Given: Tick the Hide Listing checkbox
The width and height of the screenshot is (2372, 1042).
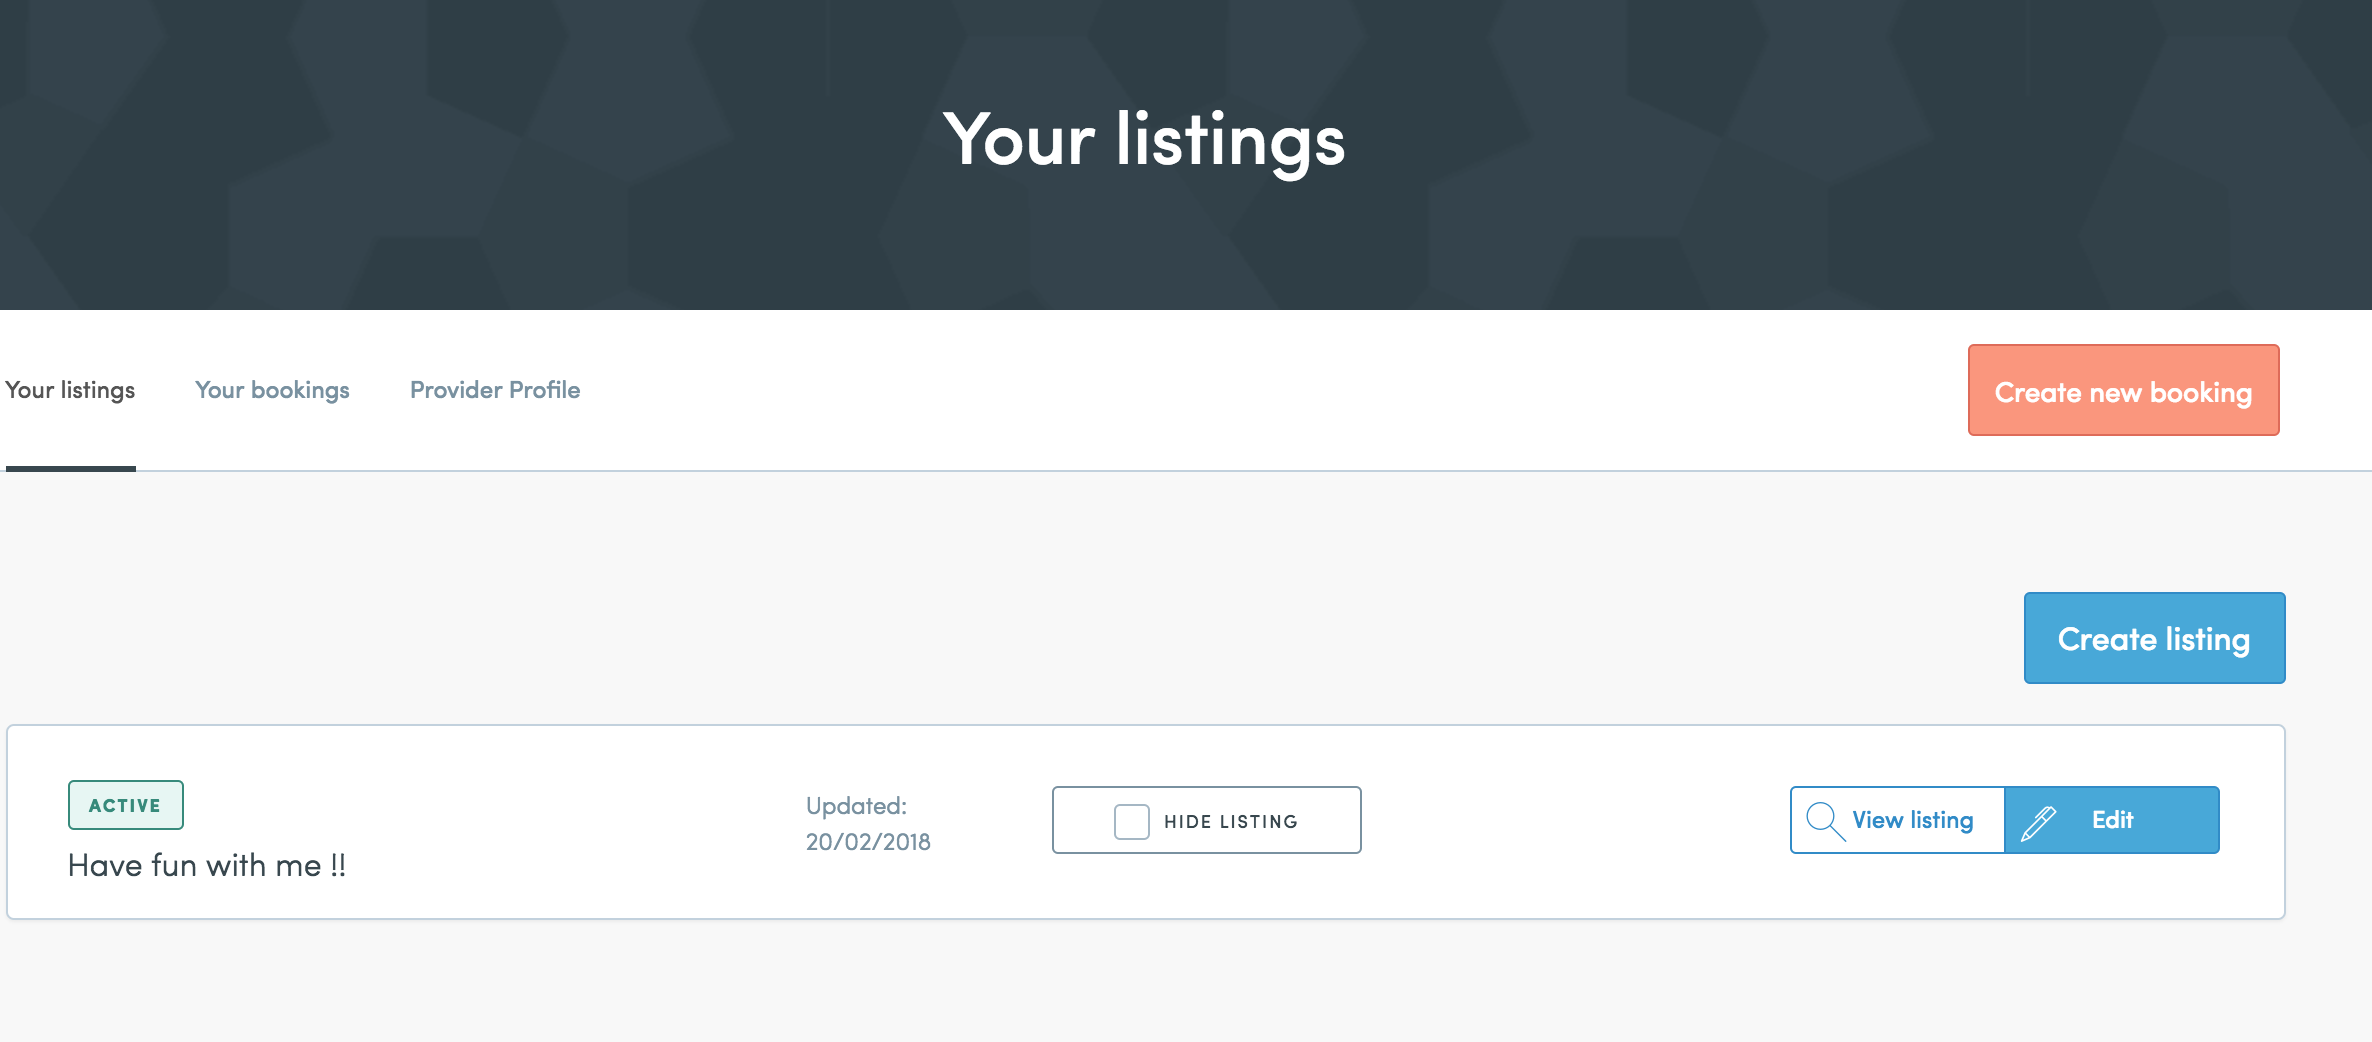Looking at the screenshot, I should (1131, 822).
